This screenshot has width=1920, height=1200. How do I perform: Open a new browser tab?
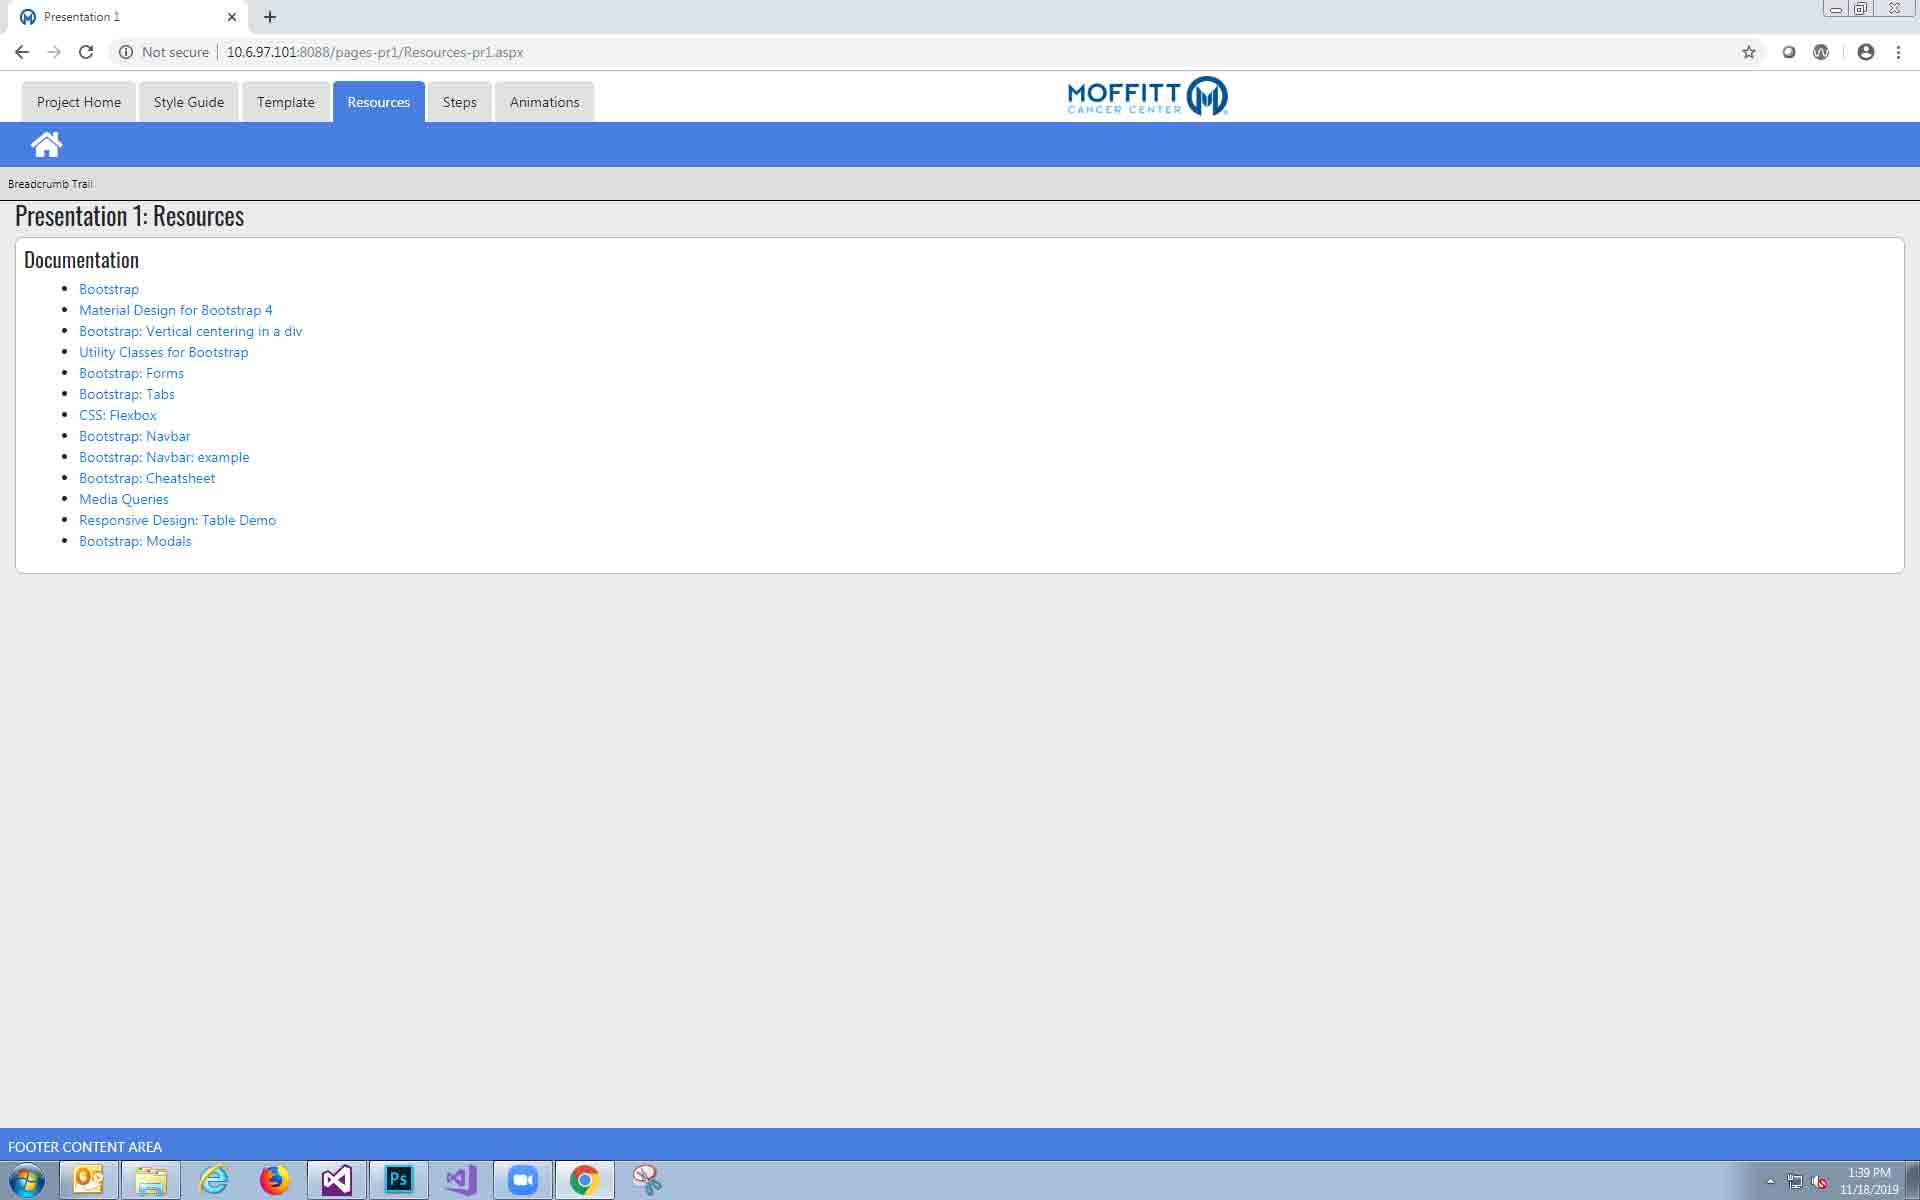point(270,17)
